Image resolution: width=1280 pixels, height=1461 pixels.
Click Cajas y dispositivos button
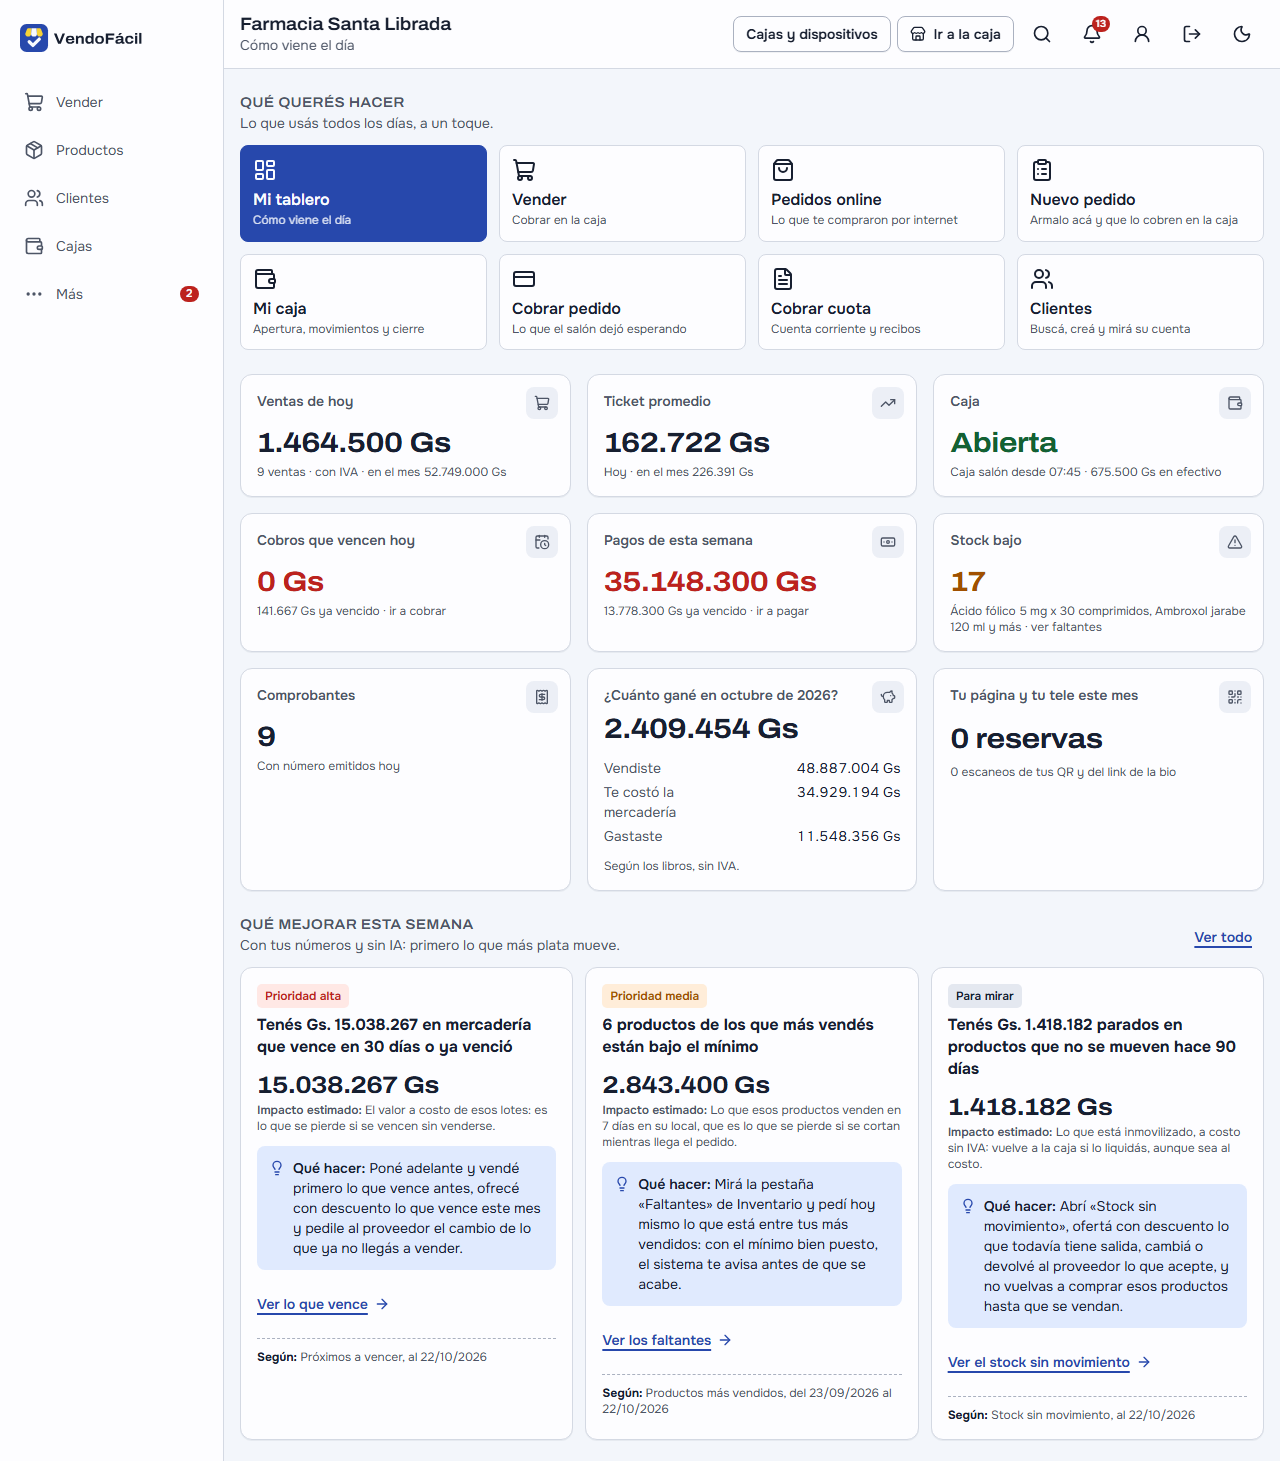coord(811,34)
